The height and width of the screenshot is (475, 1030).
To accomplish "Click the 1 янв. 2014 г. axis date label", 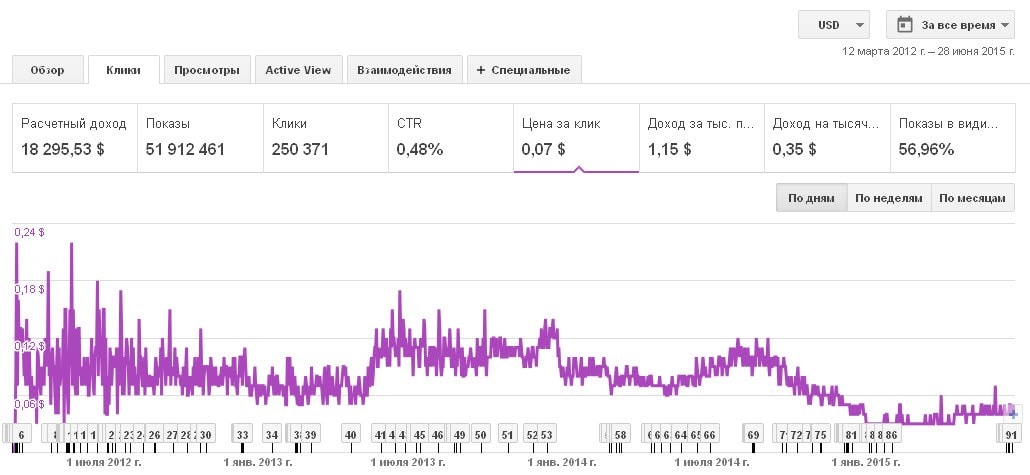I will click(560, 463).
